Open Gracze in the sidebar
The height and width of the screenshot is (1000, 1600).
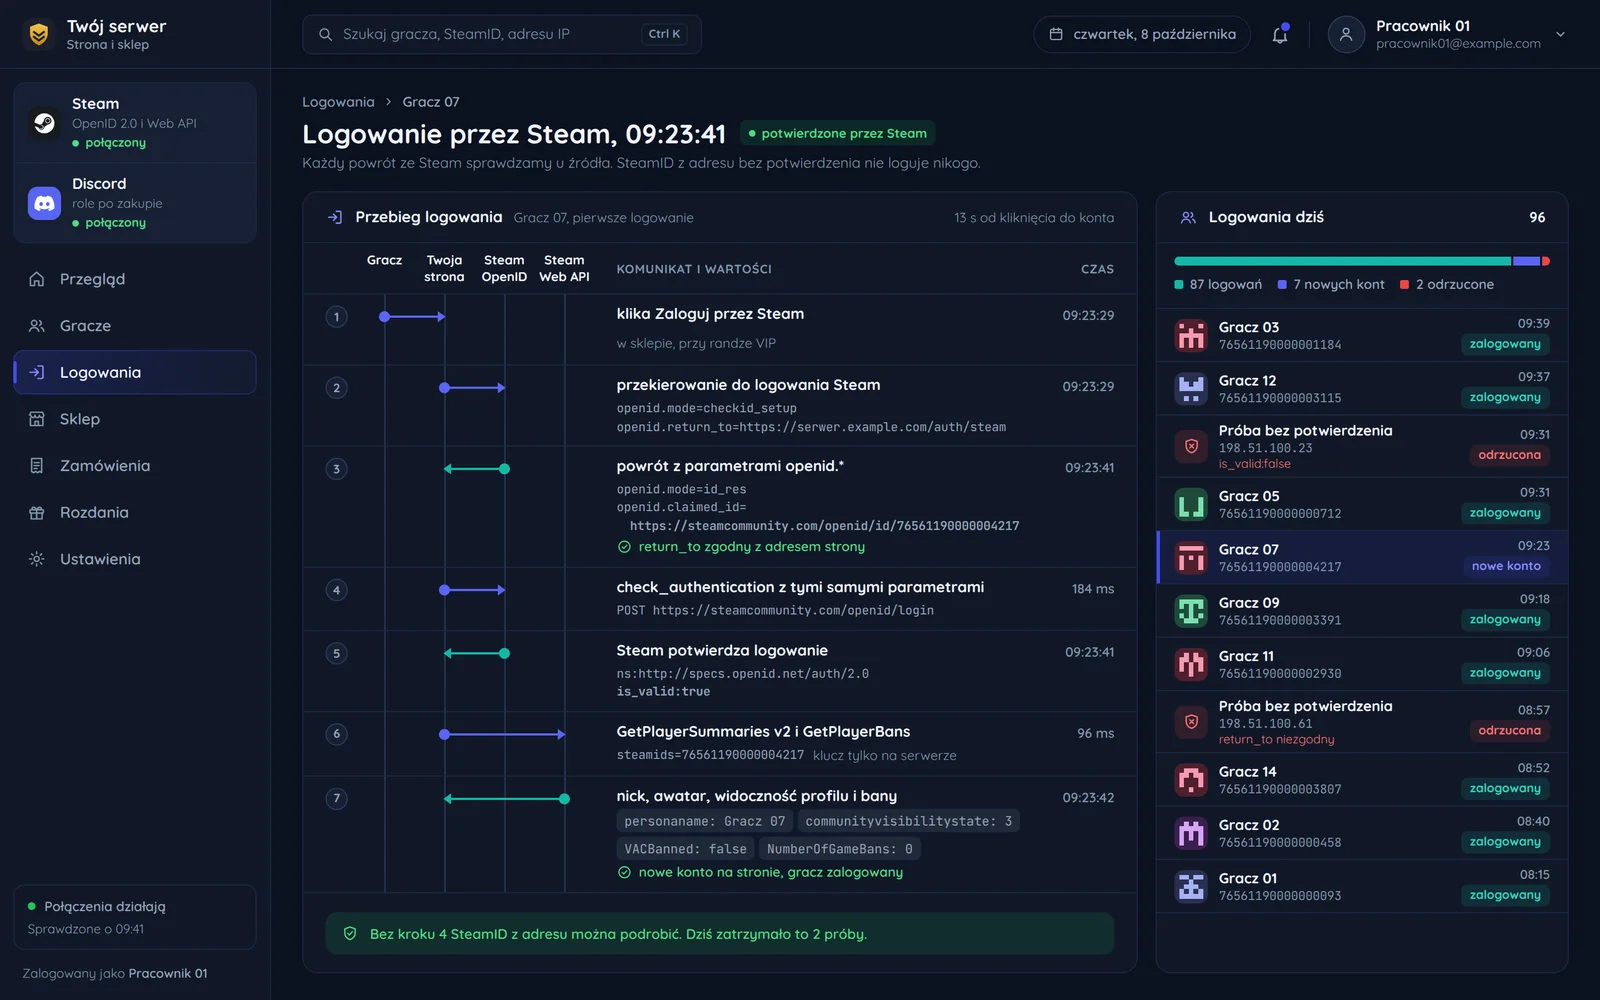click(135, 326)
